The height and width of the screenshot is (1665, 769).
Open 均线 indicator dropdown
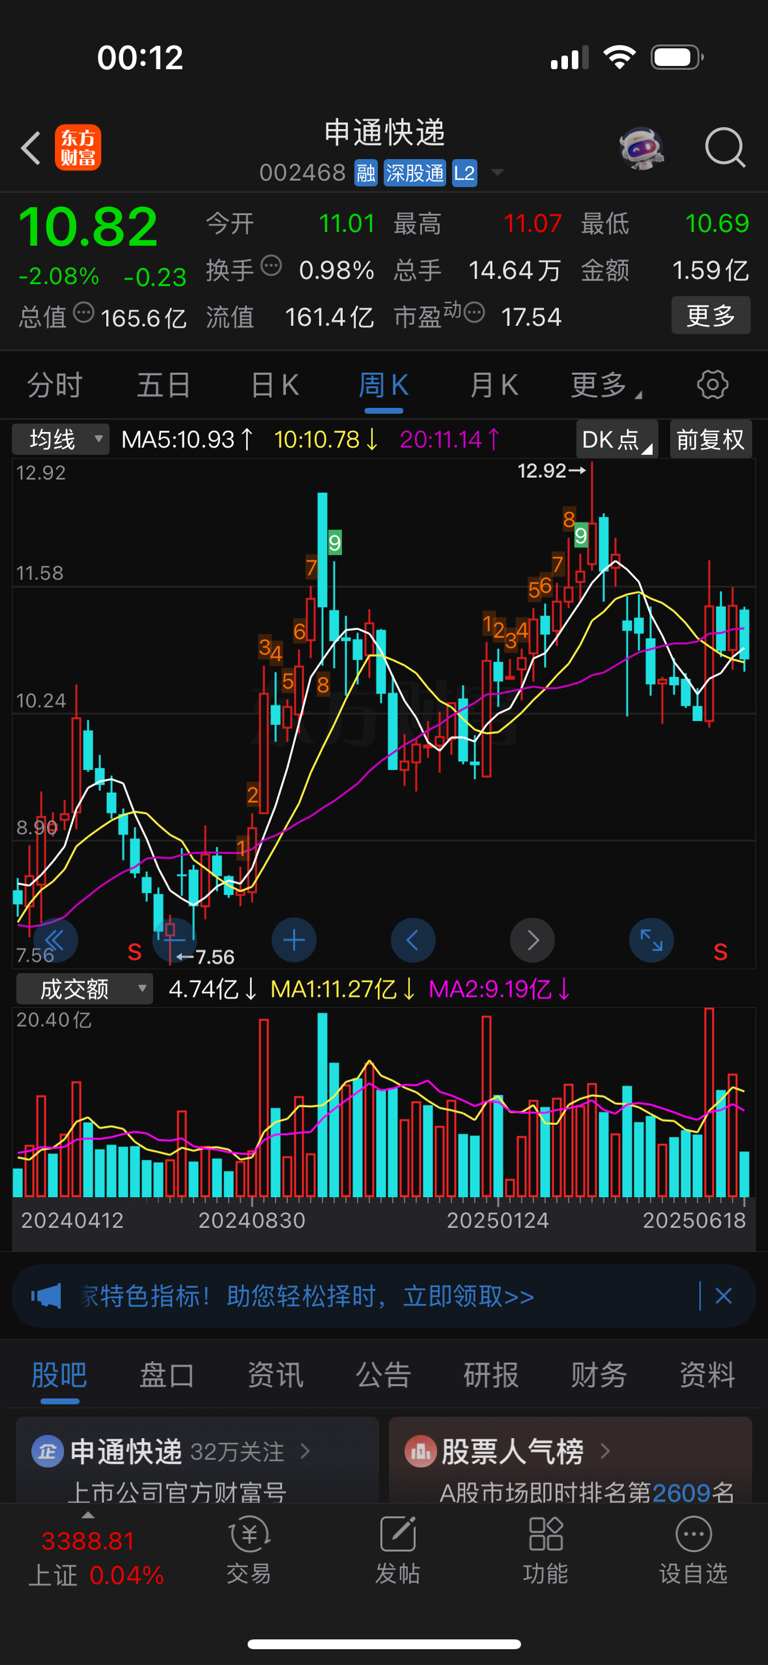point(61,440)
